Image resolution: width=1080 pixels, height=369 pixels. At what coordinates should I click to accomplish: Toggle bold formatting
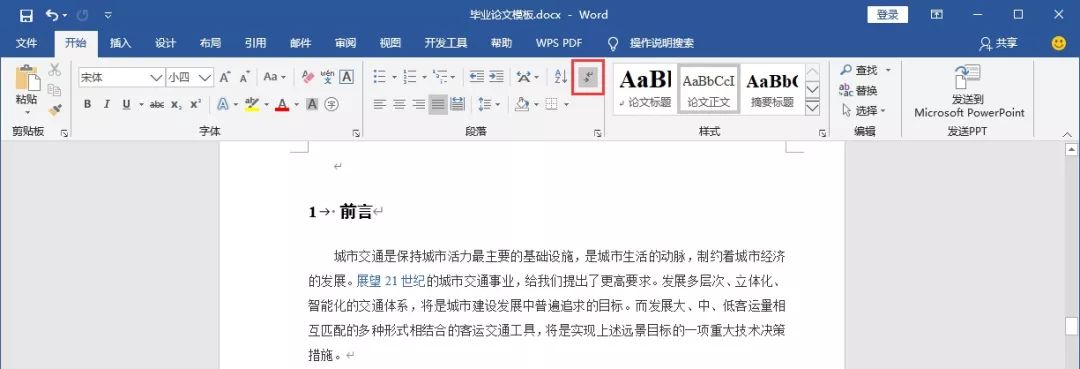point(87,105)
